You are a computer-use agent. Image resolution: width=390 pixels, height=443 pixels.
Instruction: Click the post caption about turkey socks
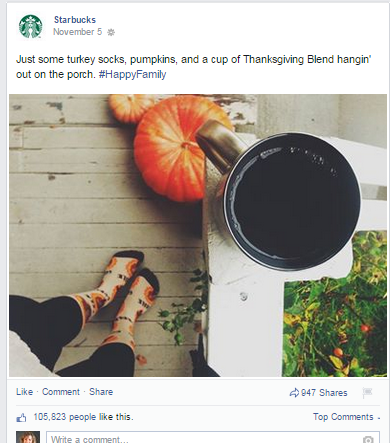click(194, 67)
